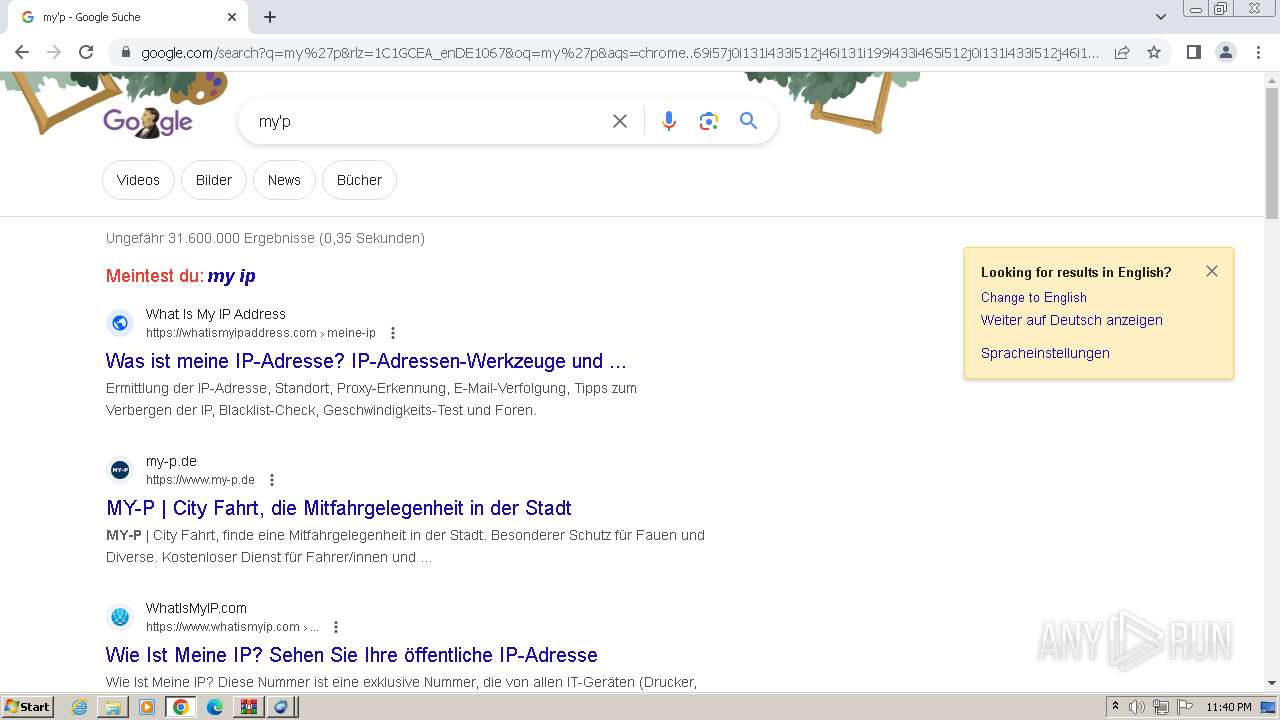Open Chrome's three-dot menu
This screenshot has width=1280, height=720.
click(1258, 52)
